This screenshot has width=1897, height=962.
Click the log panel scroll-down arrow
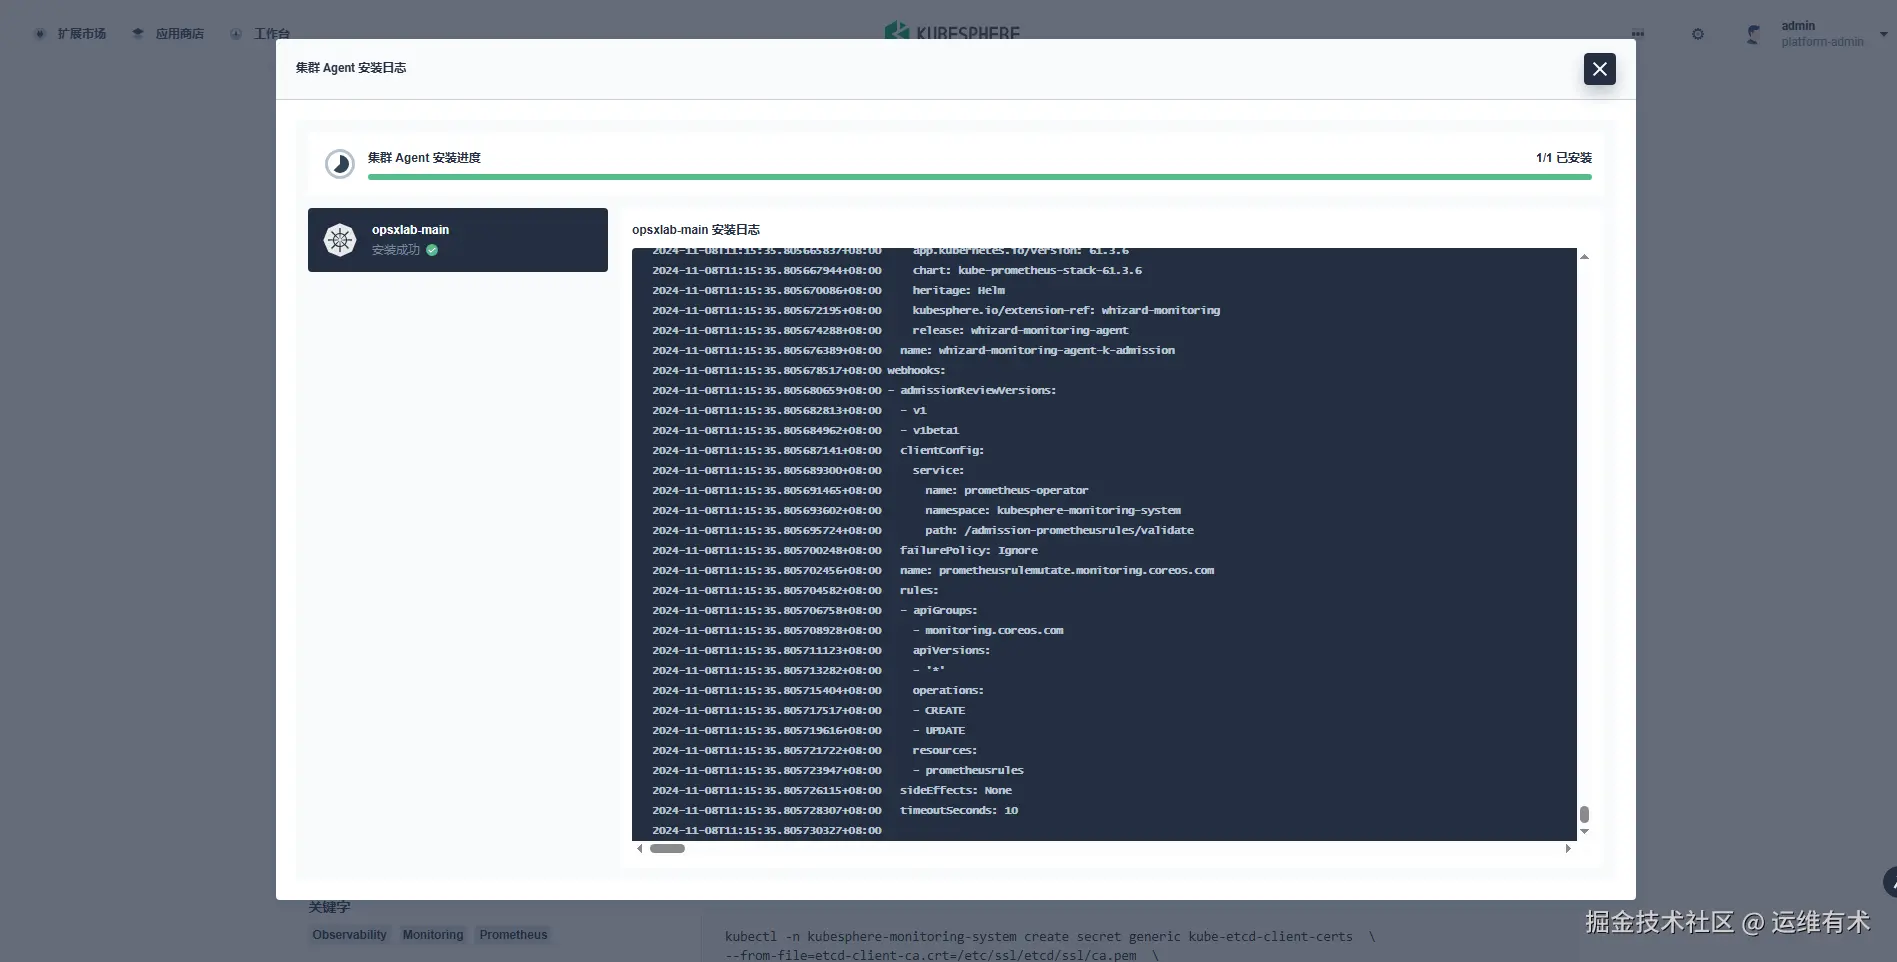click(x=1584, y=831)
